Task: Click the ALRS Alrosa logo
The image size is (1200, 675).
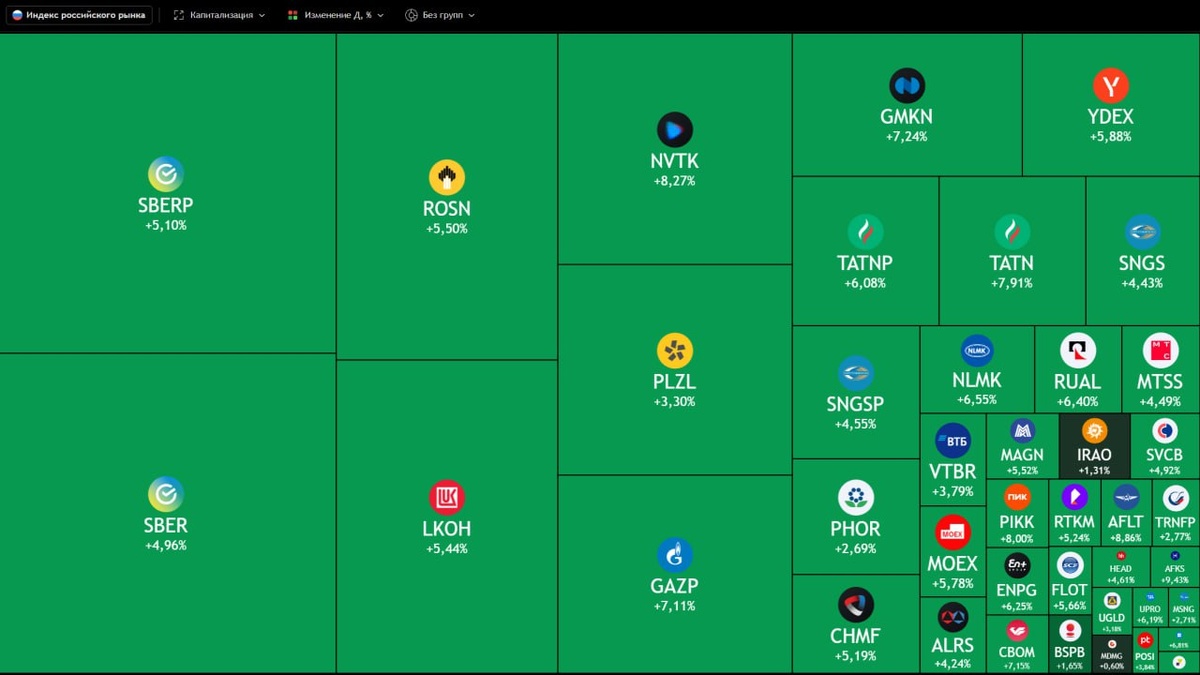Action: 953,617
